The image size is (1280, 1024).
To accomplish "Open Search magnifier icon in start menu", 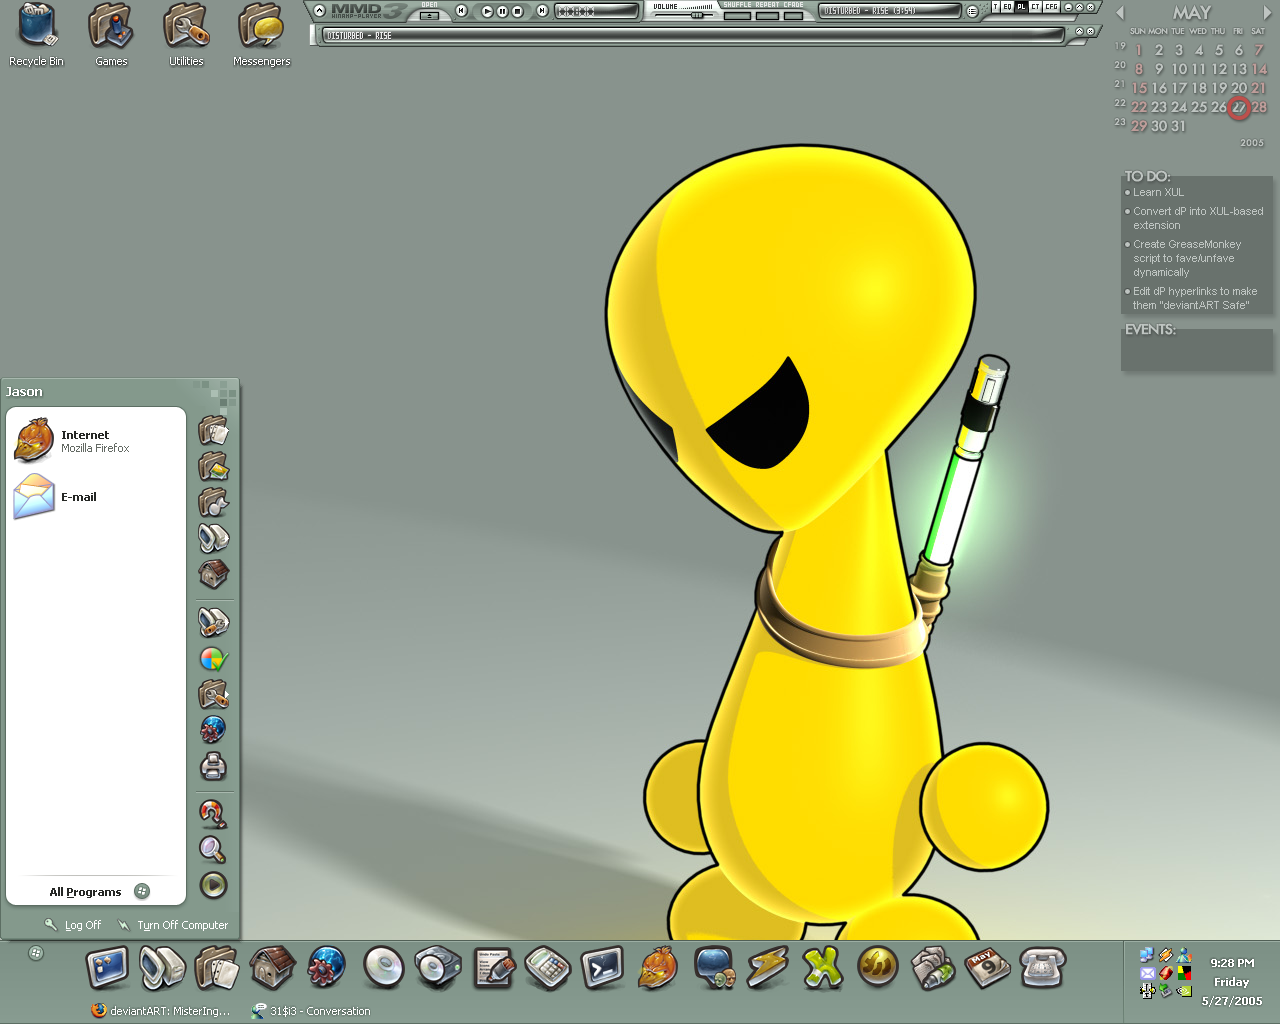I will pyautogui.click(x=213, y=850).
